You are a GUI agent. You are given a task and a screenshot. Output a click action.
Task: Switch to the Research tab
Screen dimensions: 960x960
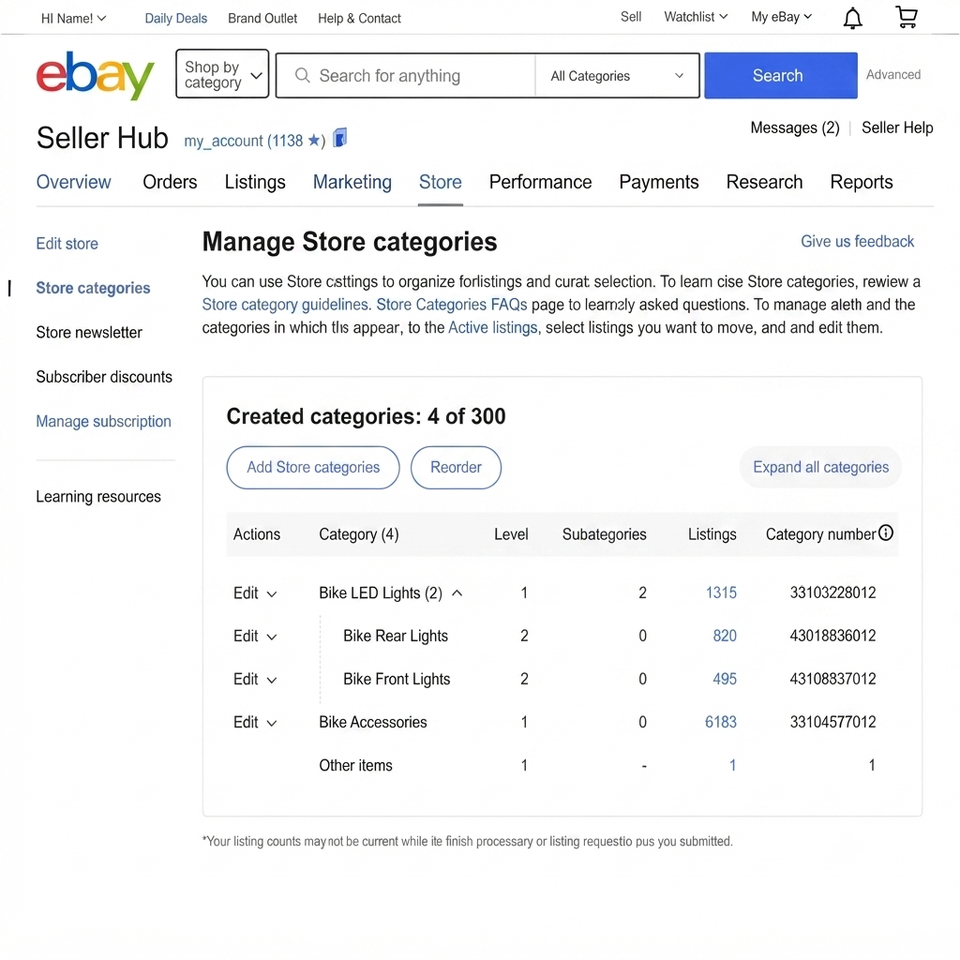pyautogui.click(x=764, y=182)
